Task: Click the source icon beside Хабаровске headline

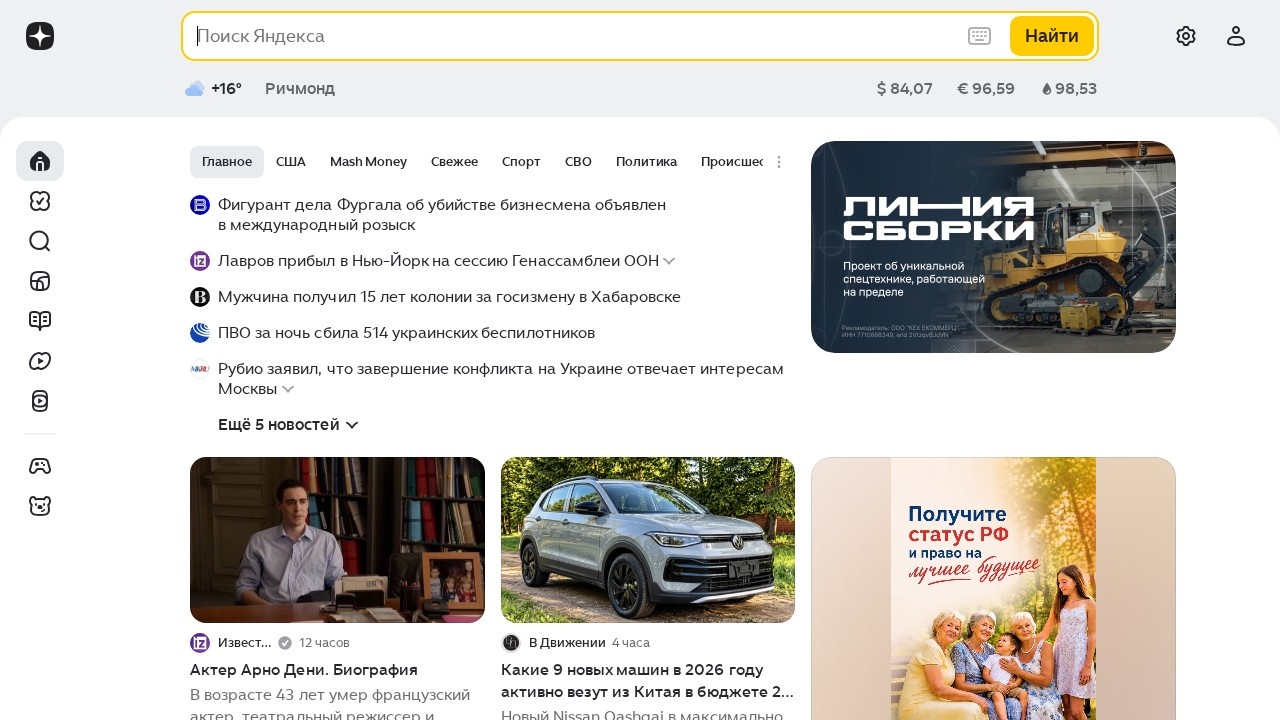Action: [200, 297]
